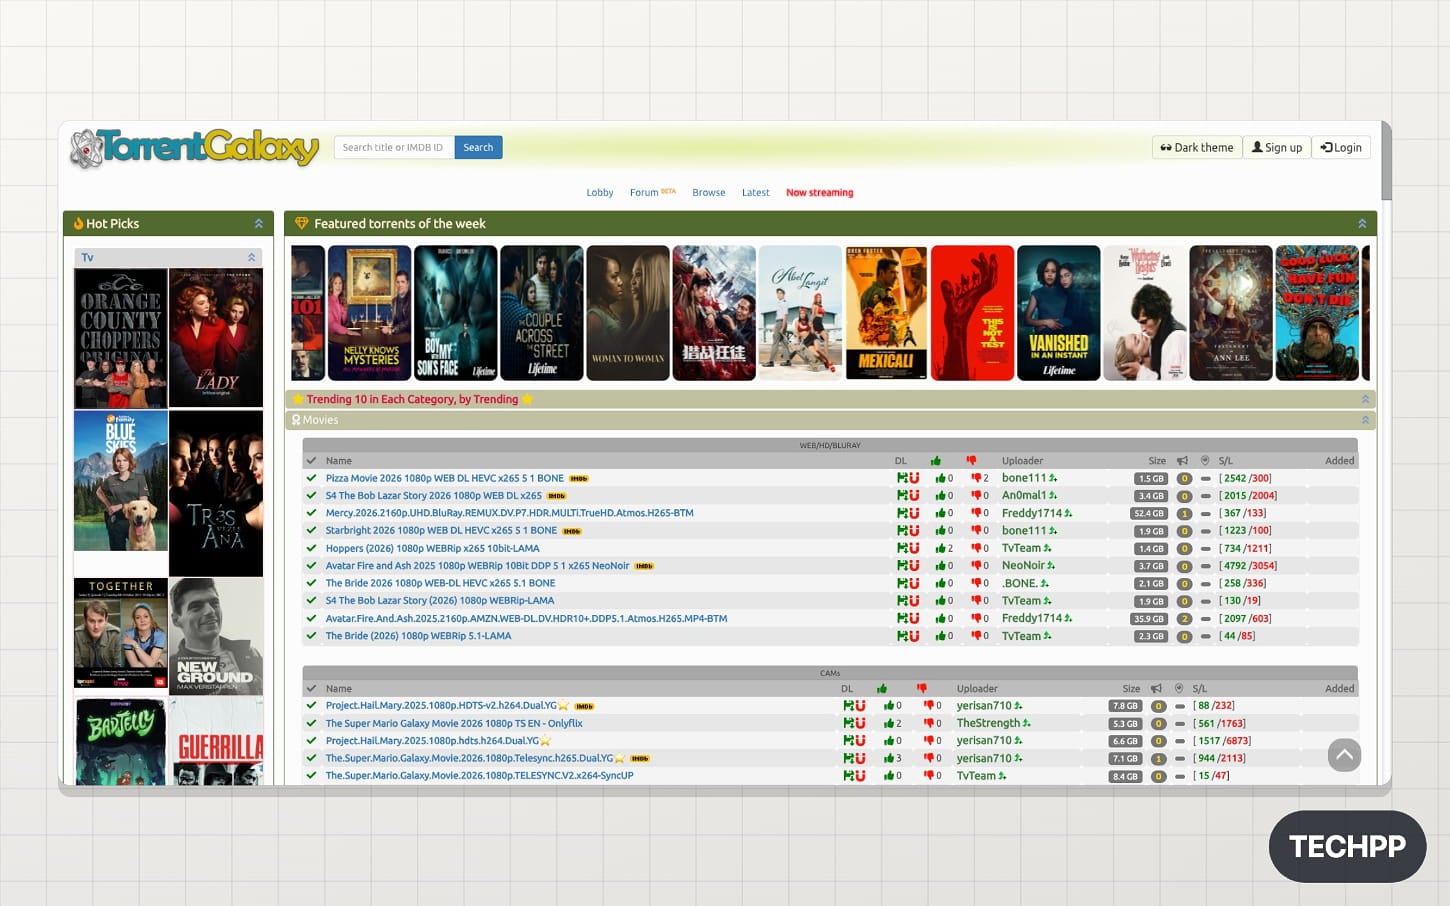This screenshot has height=906, width=1450.
Task: Click the Sign up button
Action: [x=1277, y=148]
